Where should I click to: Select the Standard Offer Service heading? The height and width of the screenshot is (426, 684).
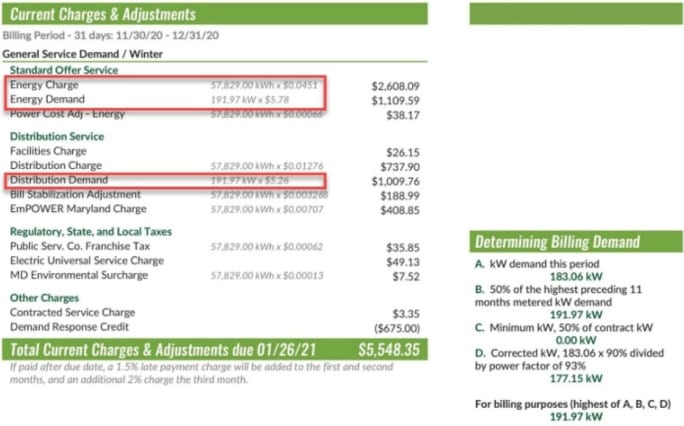pyautogui.click(x=64, y=70)
